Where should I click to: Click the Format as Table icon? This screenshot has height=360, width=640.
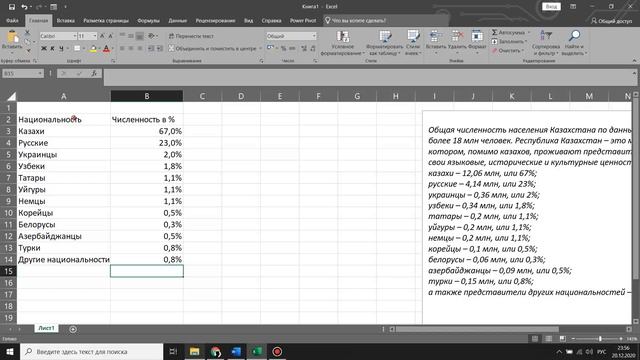tap(385, 37)
